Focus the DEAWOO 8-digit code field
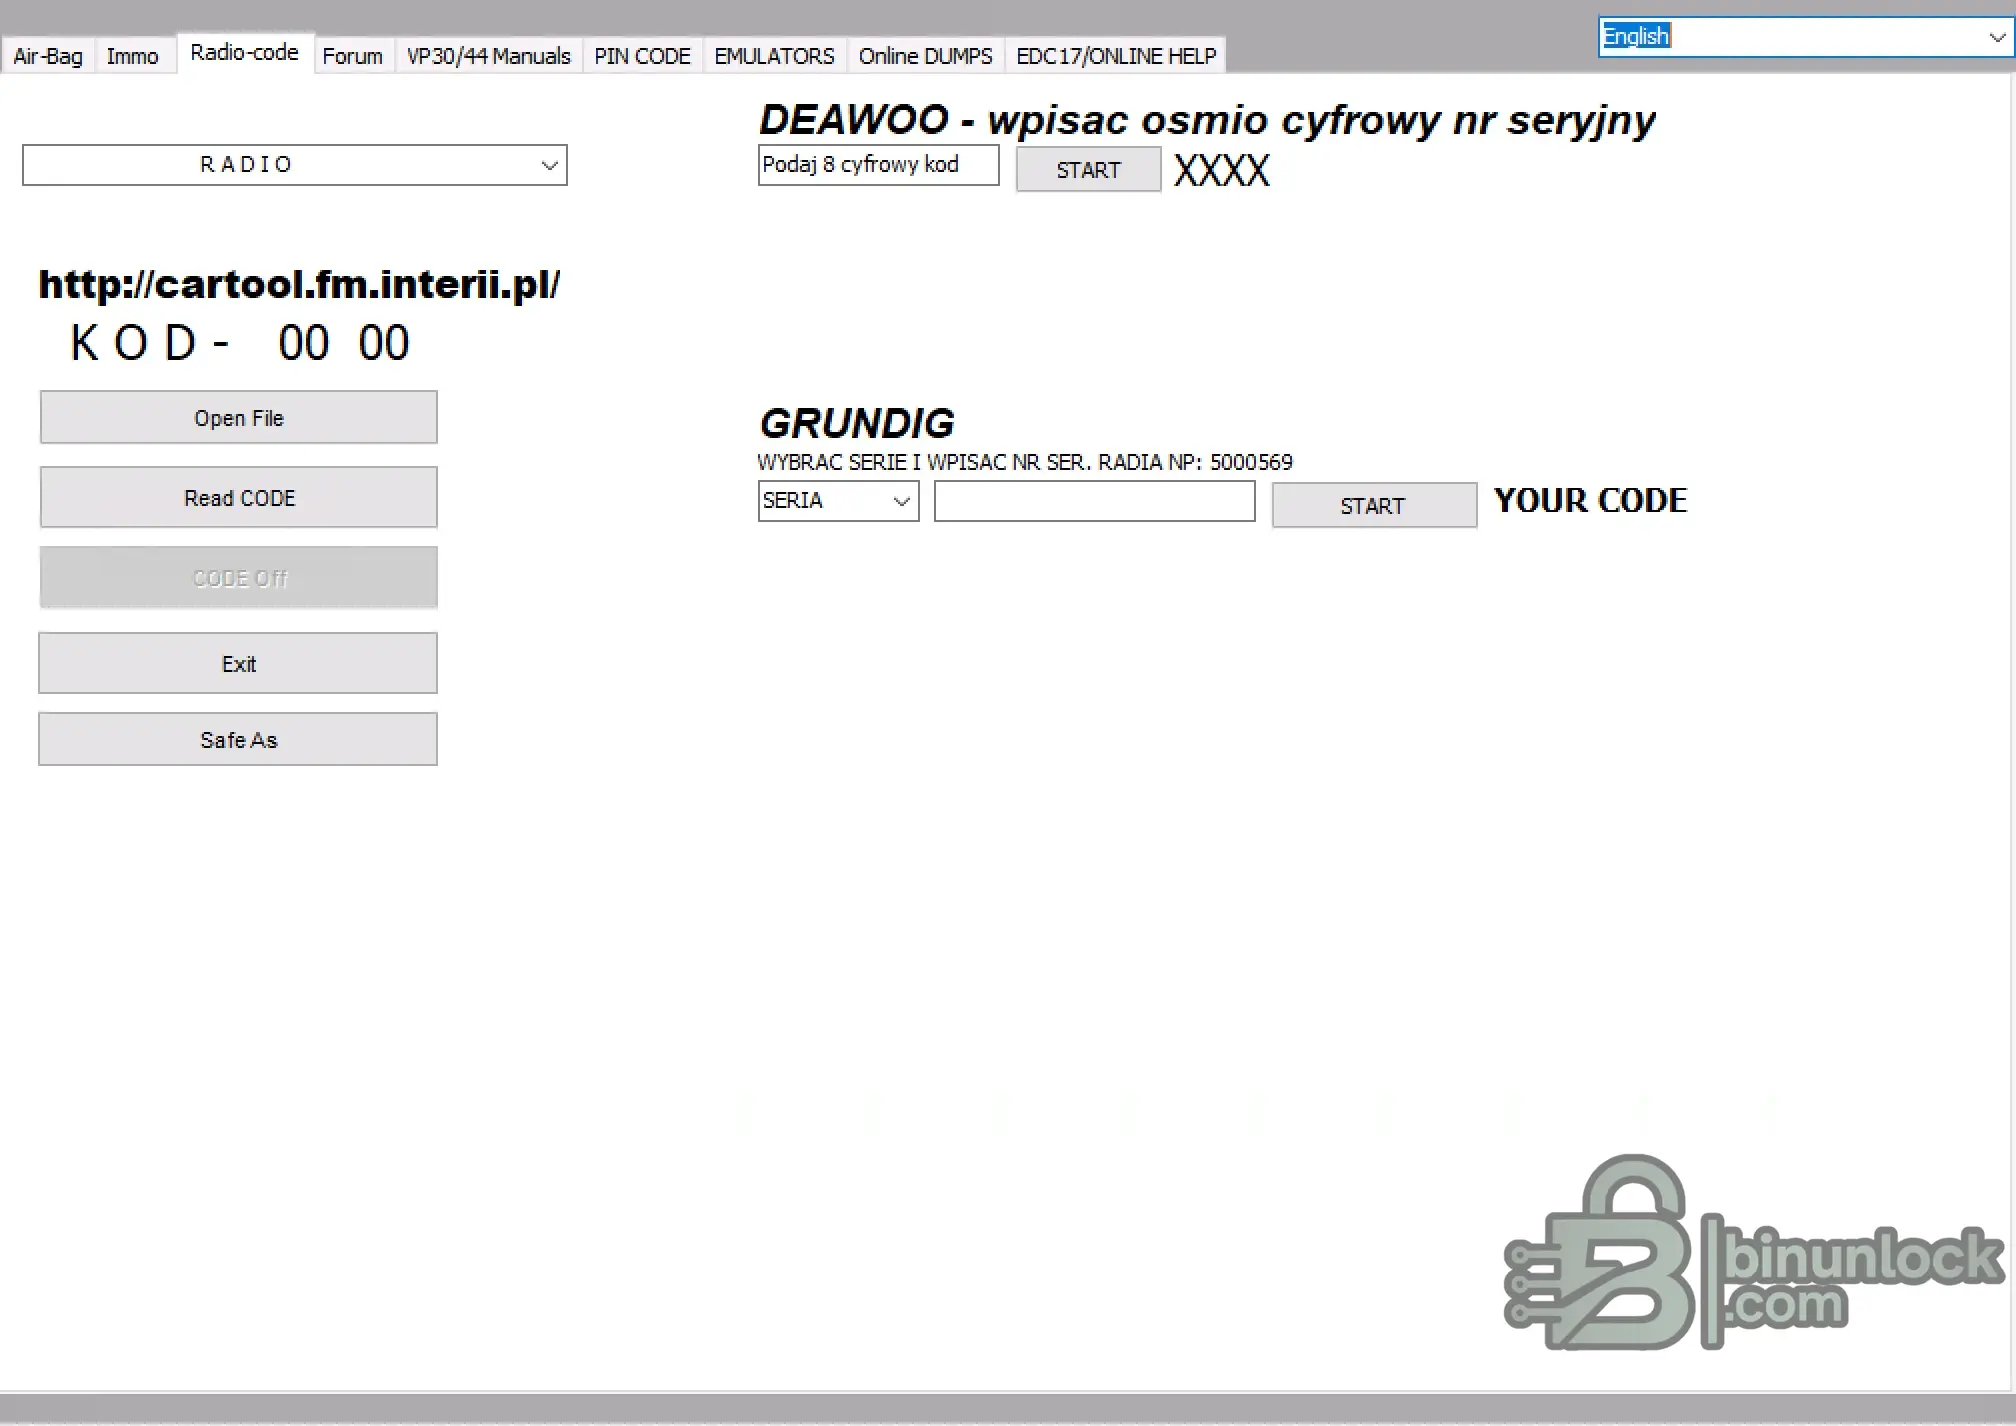 pos(879,165)
